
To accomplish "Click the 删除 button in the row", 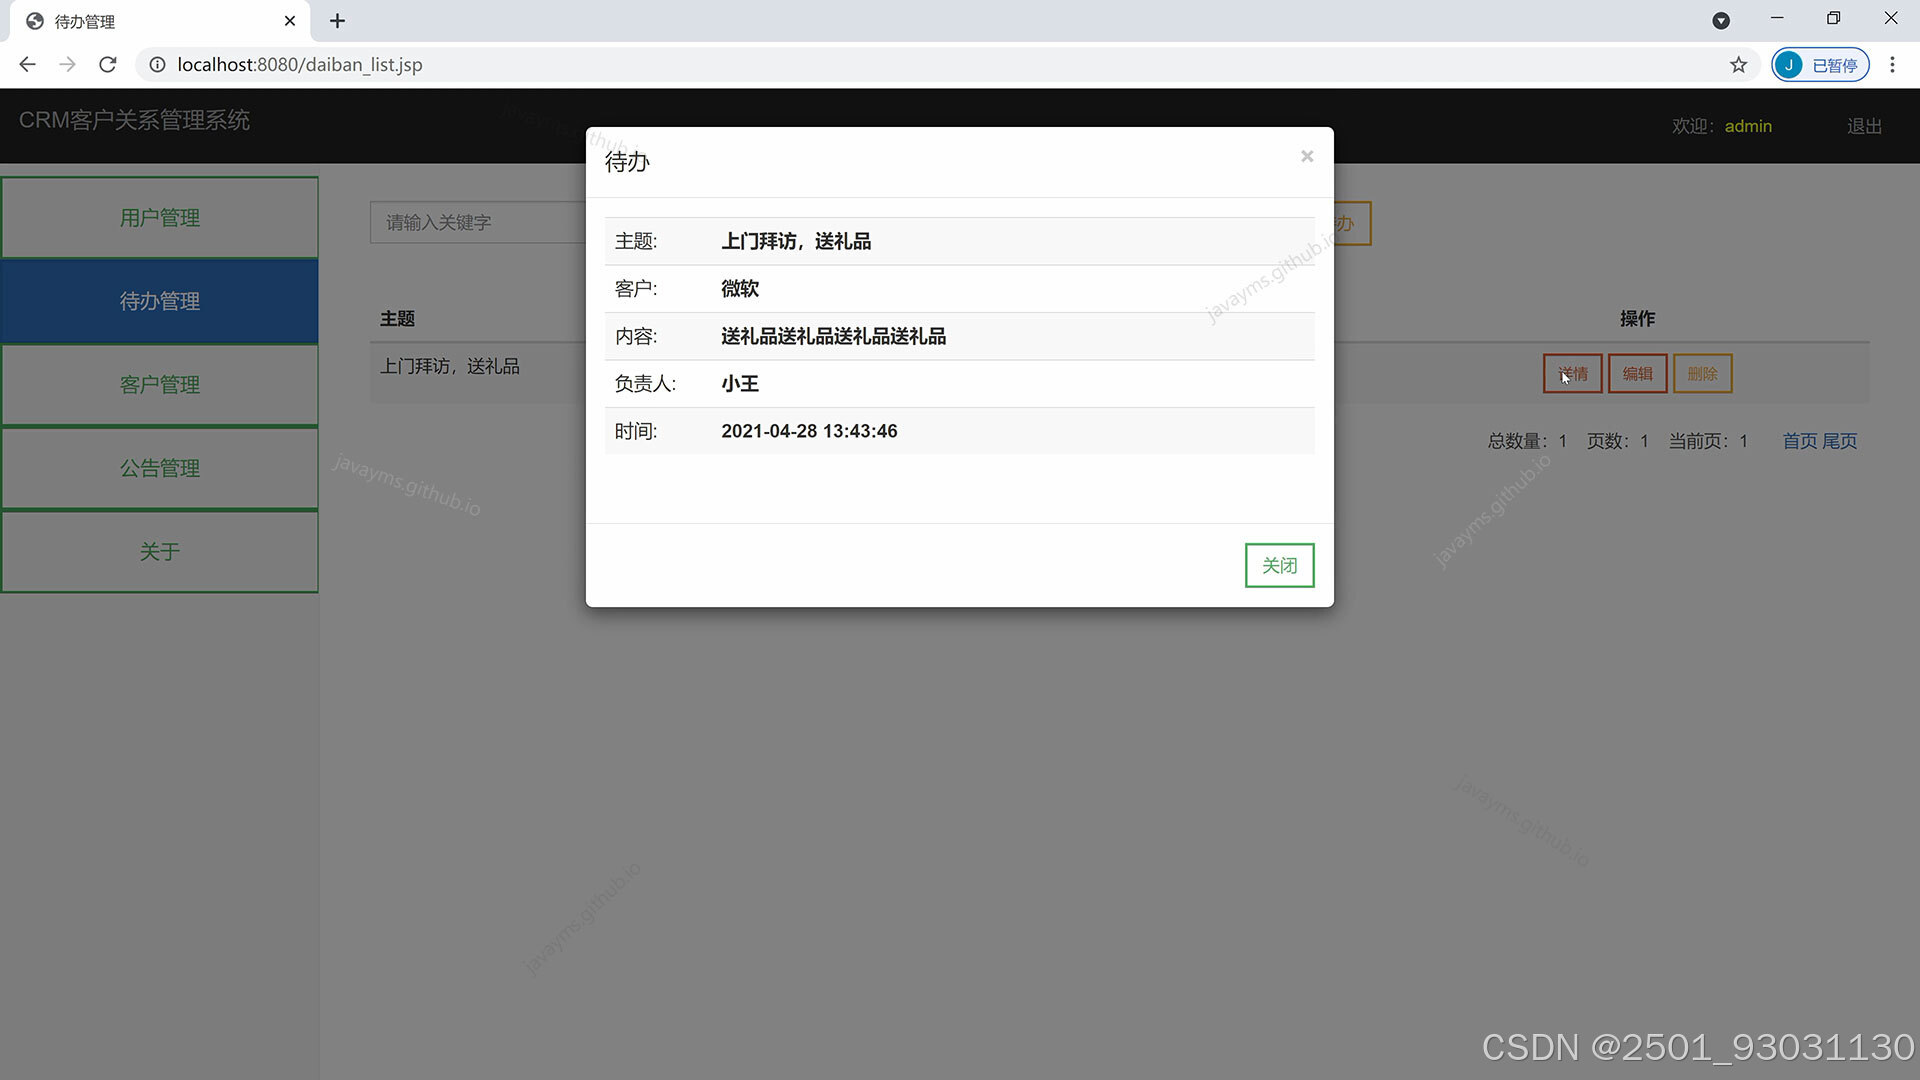I will point(1702,373).
